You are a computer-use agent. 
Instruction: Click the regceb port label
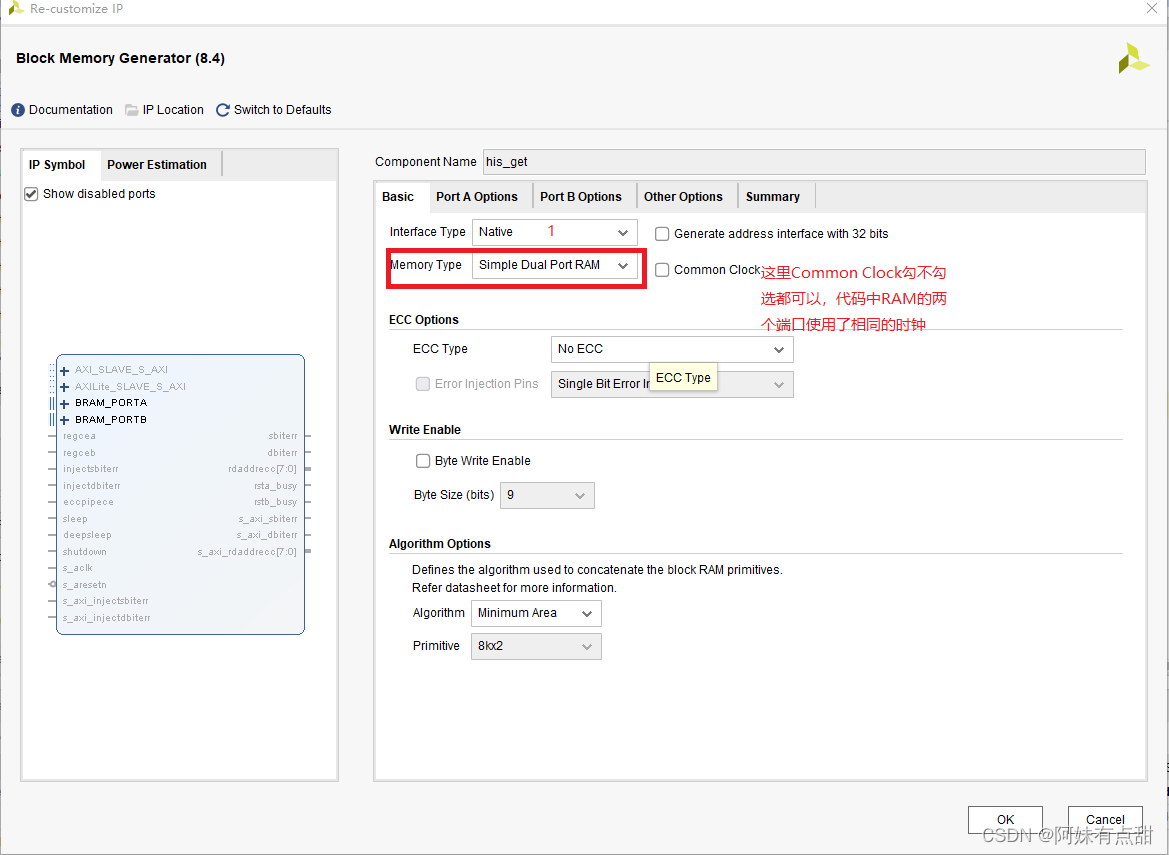tap(79, 452)
